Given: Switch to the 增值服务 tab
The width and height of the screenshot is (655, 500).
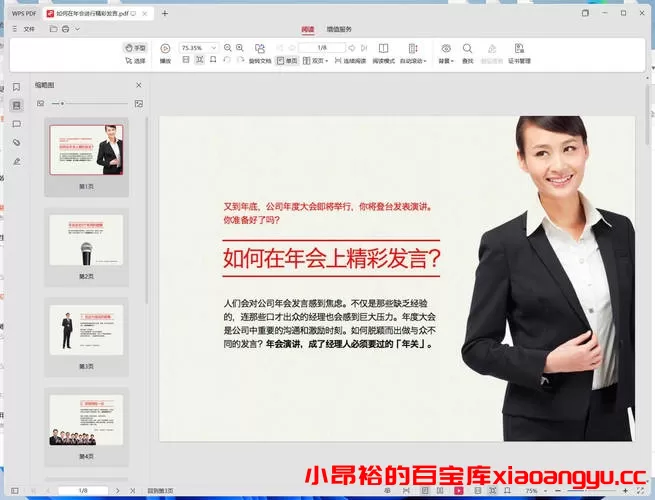Looking at the screenshot, I should (339, 29).
